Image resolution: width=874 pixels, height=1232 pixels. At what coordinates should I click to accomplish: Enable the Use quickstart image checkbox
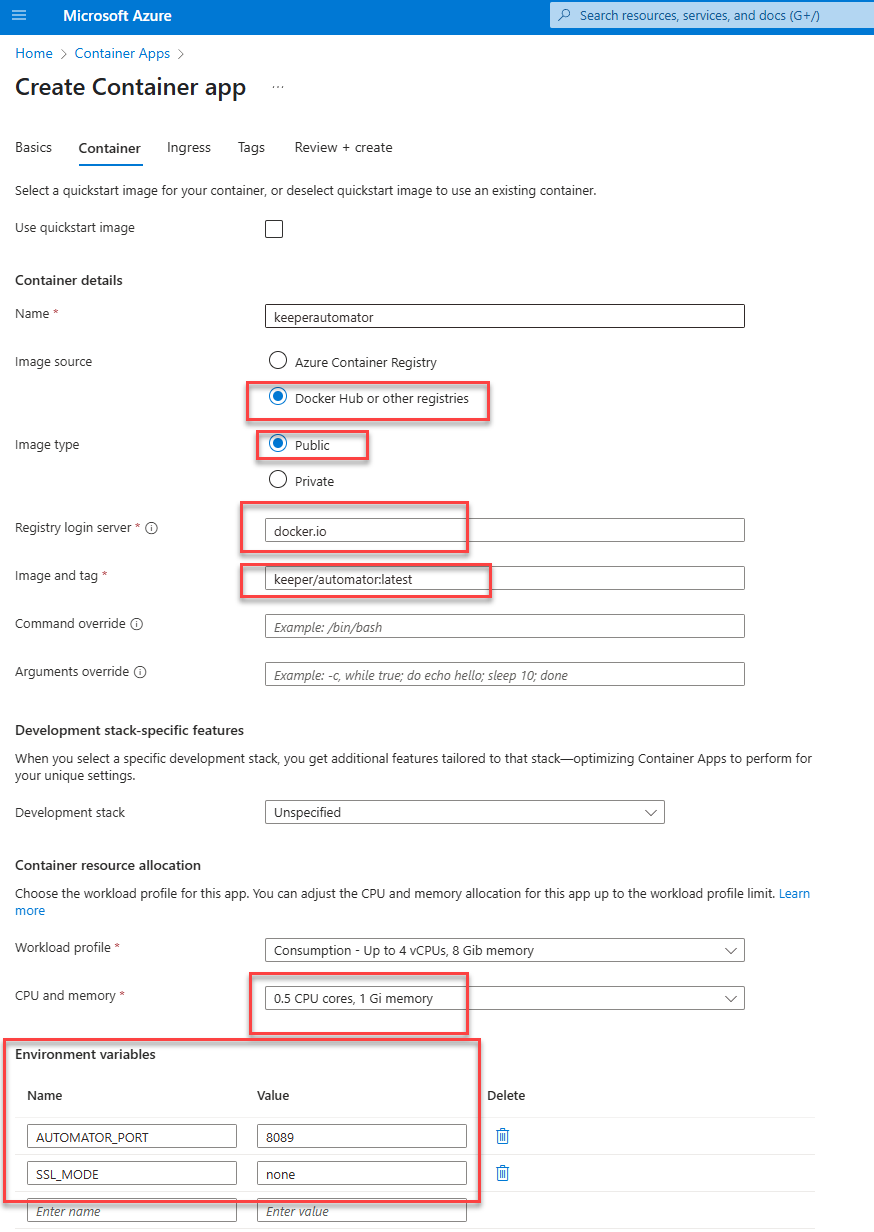point(274,229)
